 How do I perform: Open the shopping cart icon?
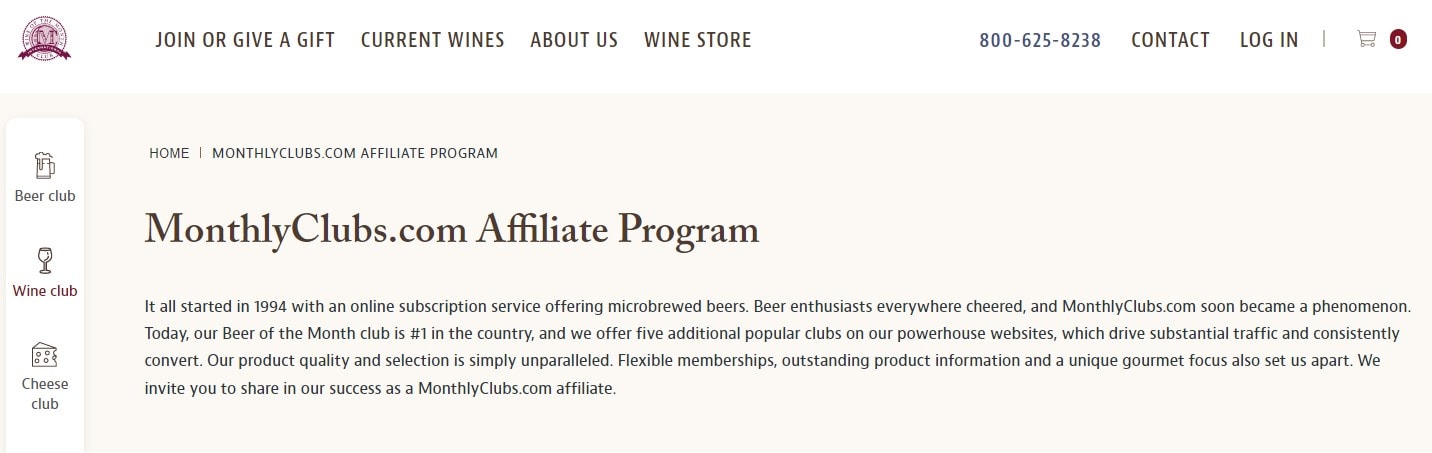point(1366,39)
